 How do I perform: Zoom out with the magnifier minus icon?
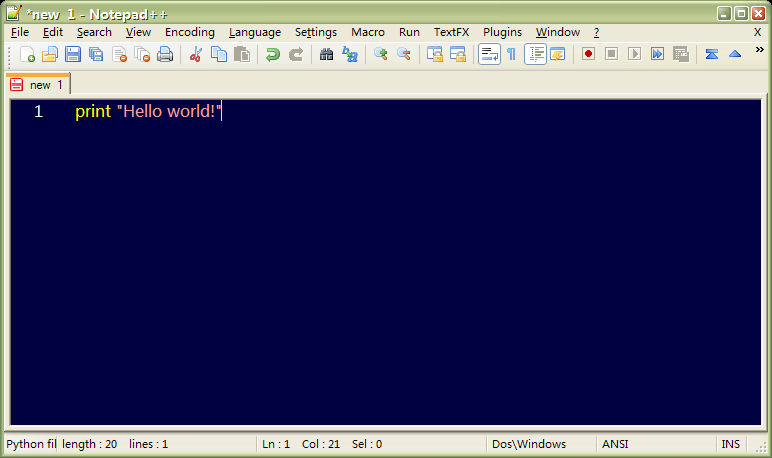click(x=404, y=54)
